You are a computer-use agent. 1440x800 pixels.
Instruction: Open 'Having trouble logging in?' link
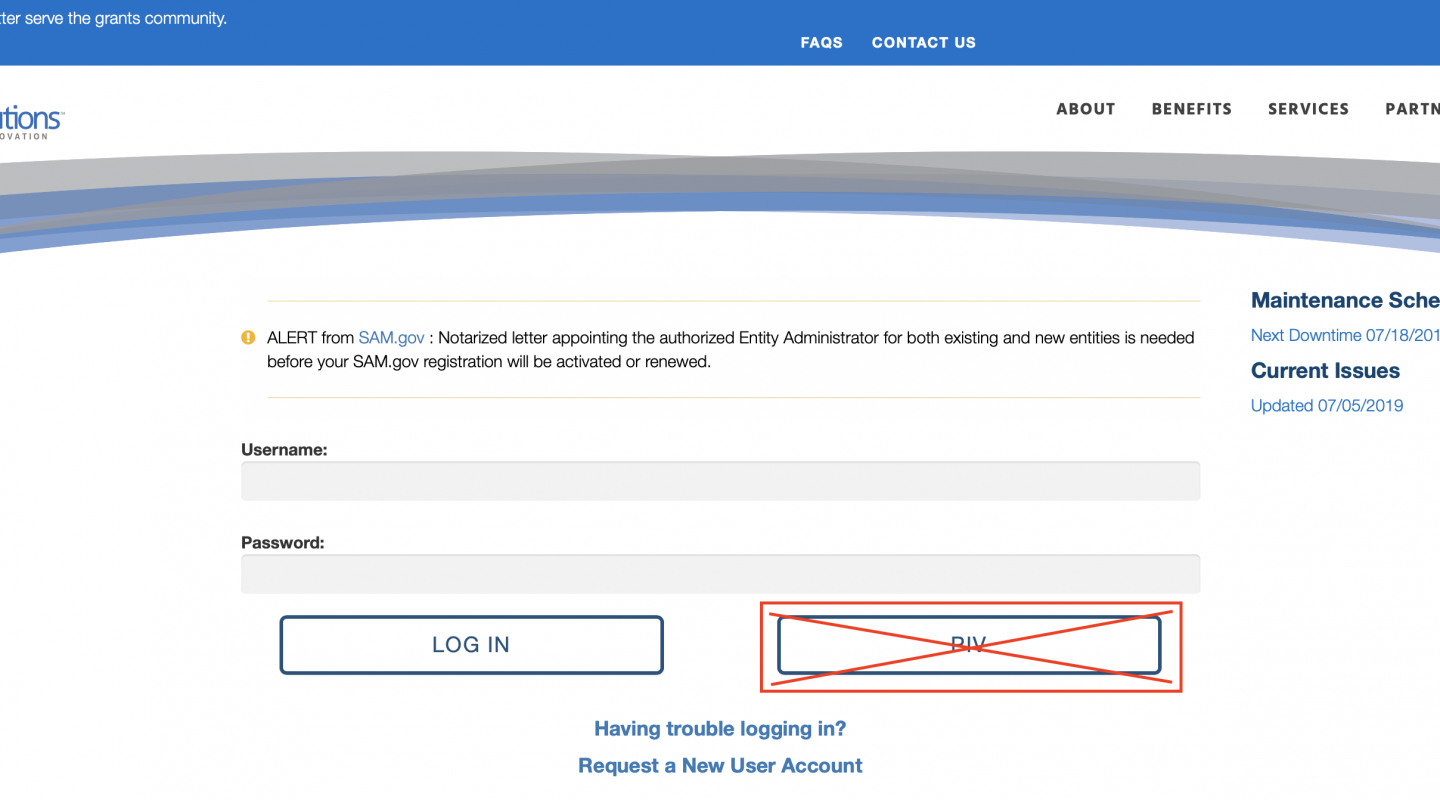[x=720, y=728]
